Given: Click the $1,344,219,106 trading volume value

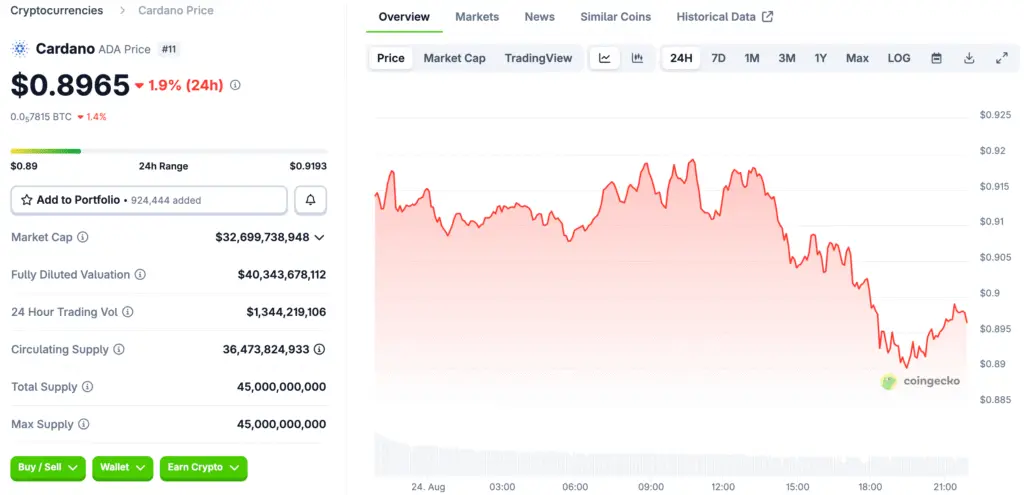Looking at the screenshot, I should coord(286,312).
